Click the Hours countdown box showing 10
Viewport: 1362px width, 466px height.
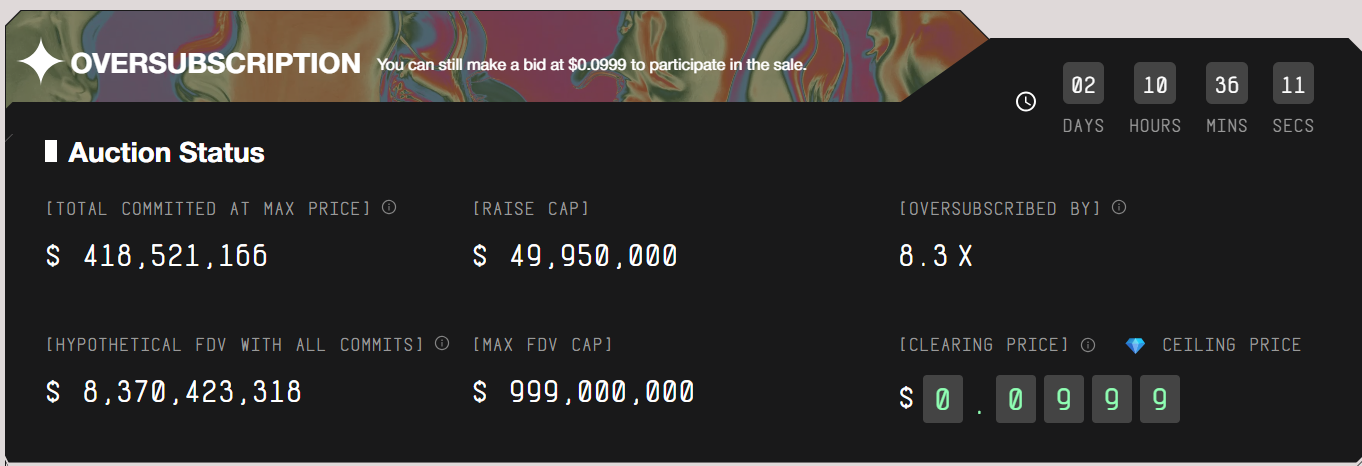tap(1155, 85)
